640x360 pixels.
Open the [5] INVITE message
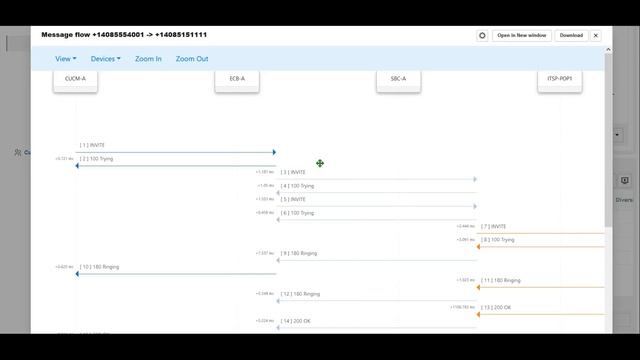coord(293,199)
